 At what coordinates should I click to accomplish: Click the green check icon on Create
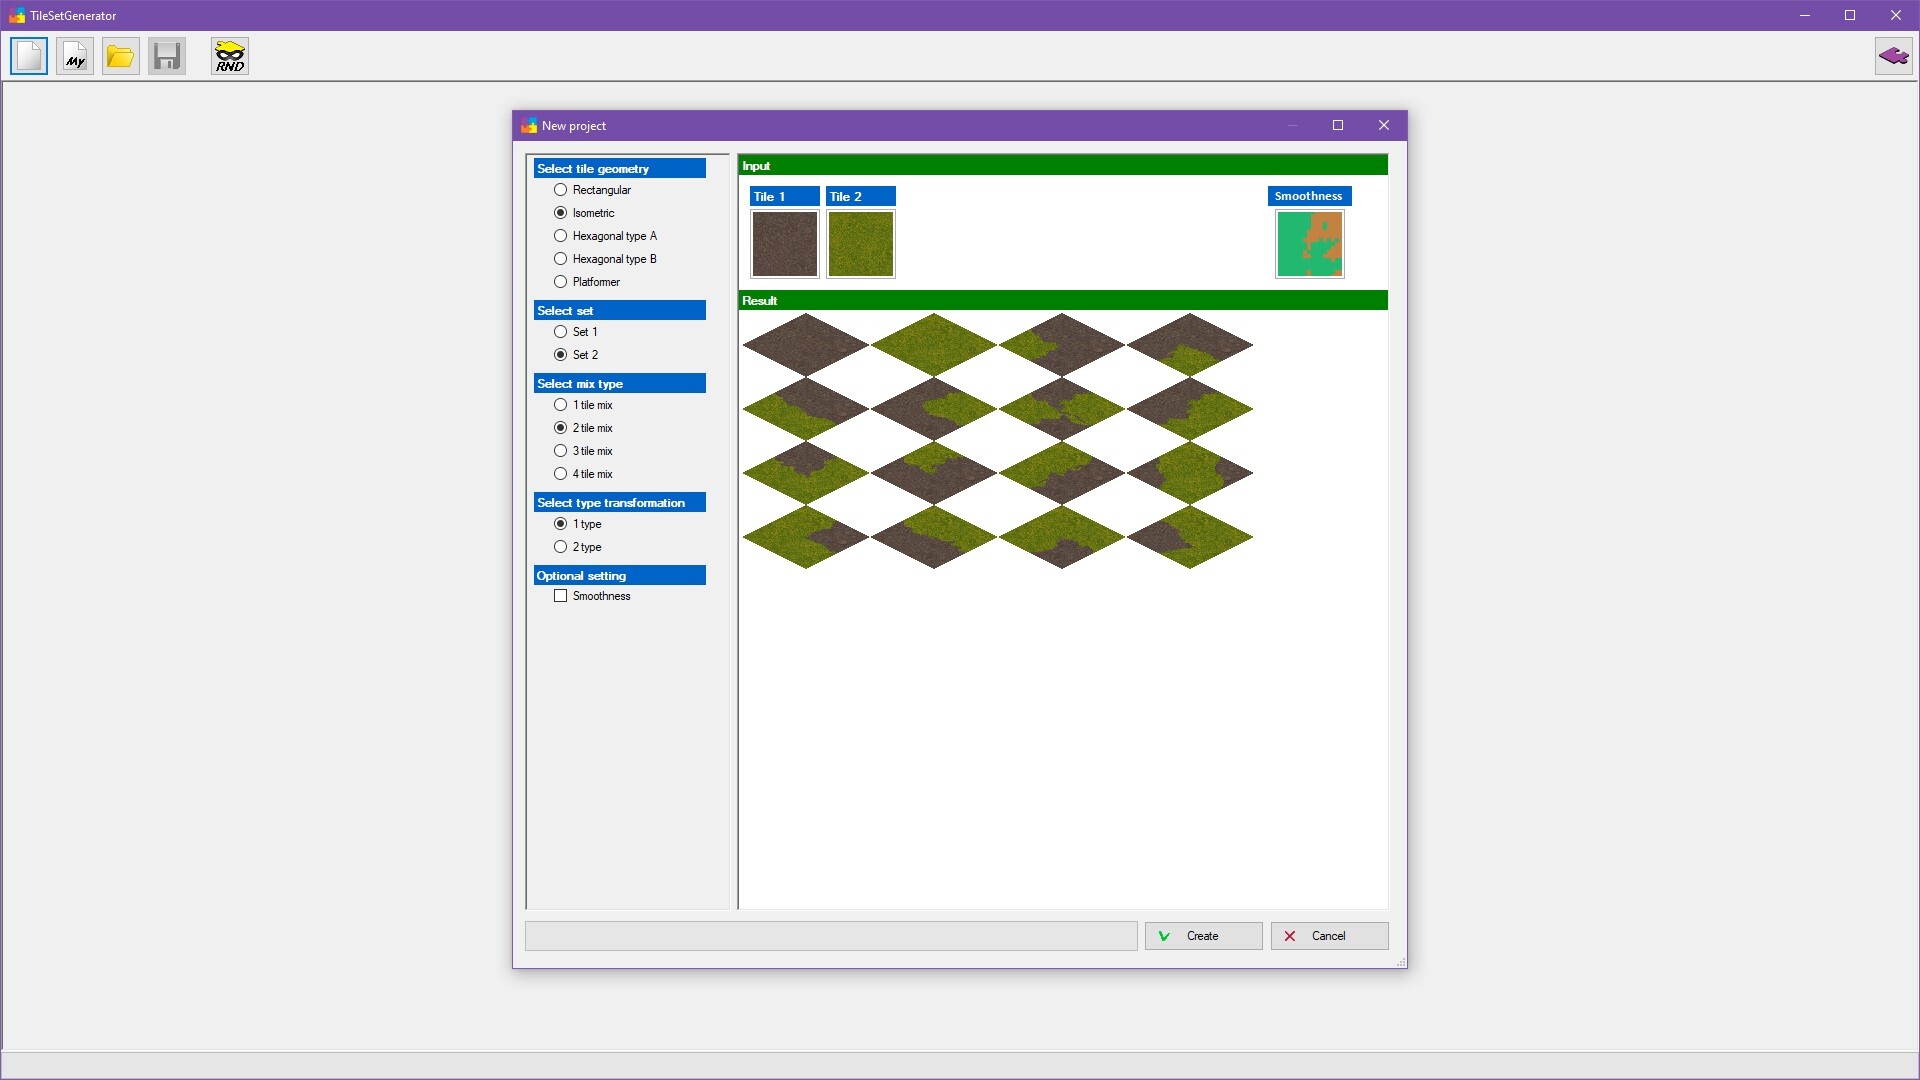tap(1164, 936)
